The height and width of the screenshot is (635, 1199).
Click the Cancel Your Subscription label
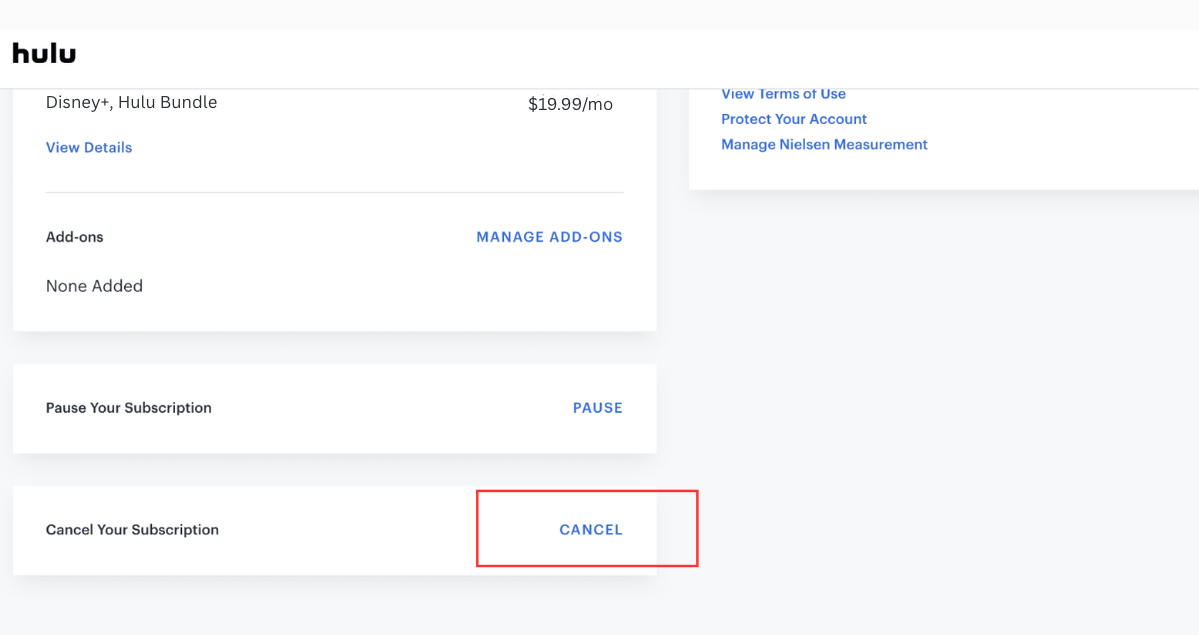[132, 530]
